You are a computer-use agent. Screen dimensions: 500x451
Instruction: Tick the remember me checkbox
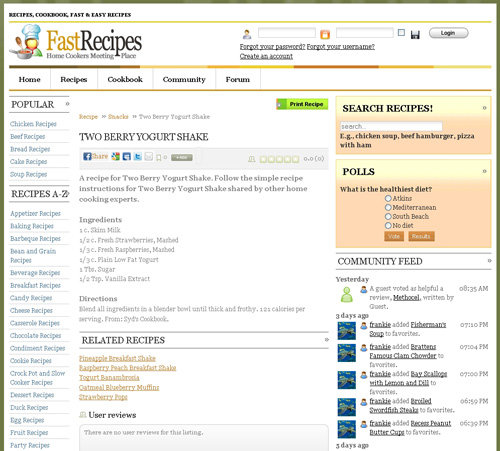click(x=401, y=33)
